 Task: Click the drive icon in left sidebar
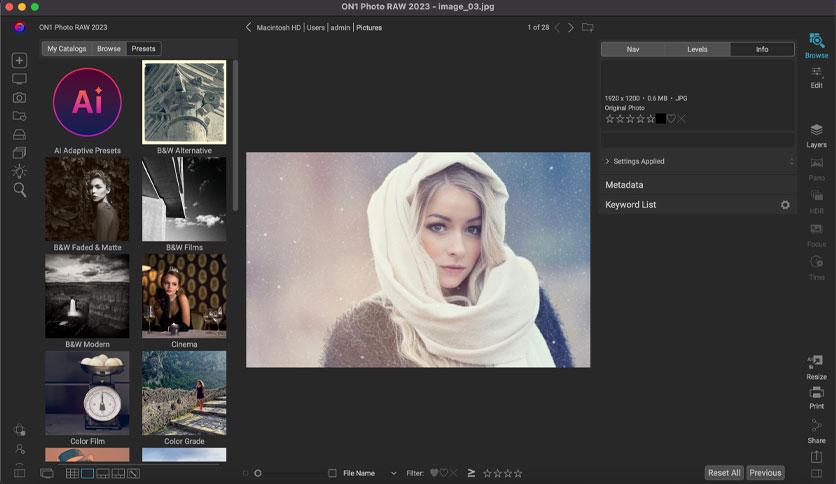[20, 134]
